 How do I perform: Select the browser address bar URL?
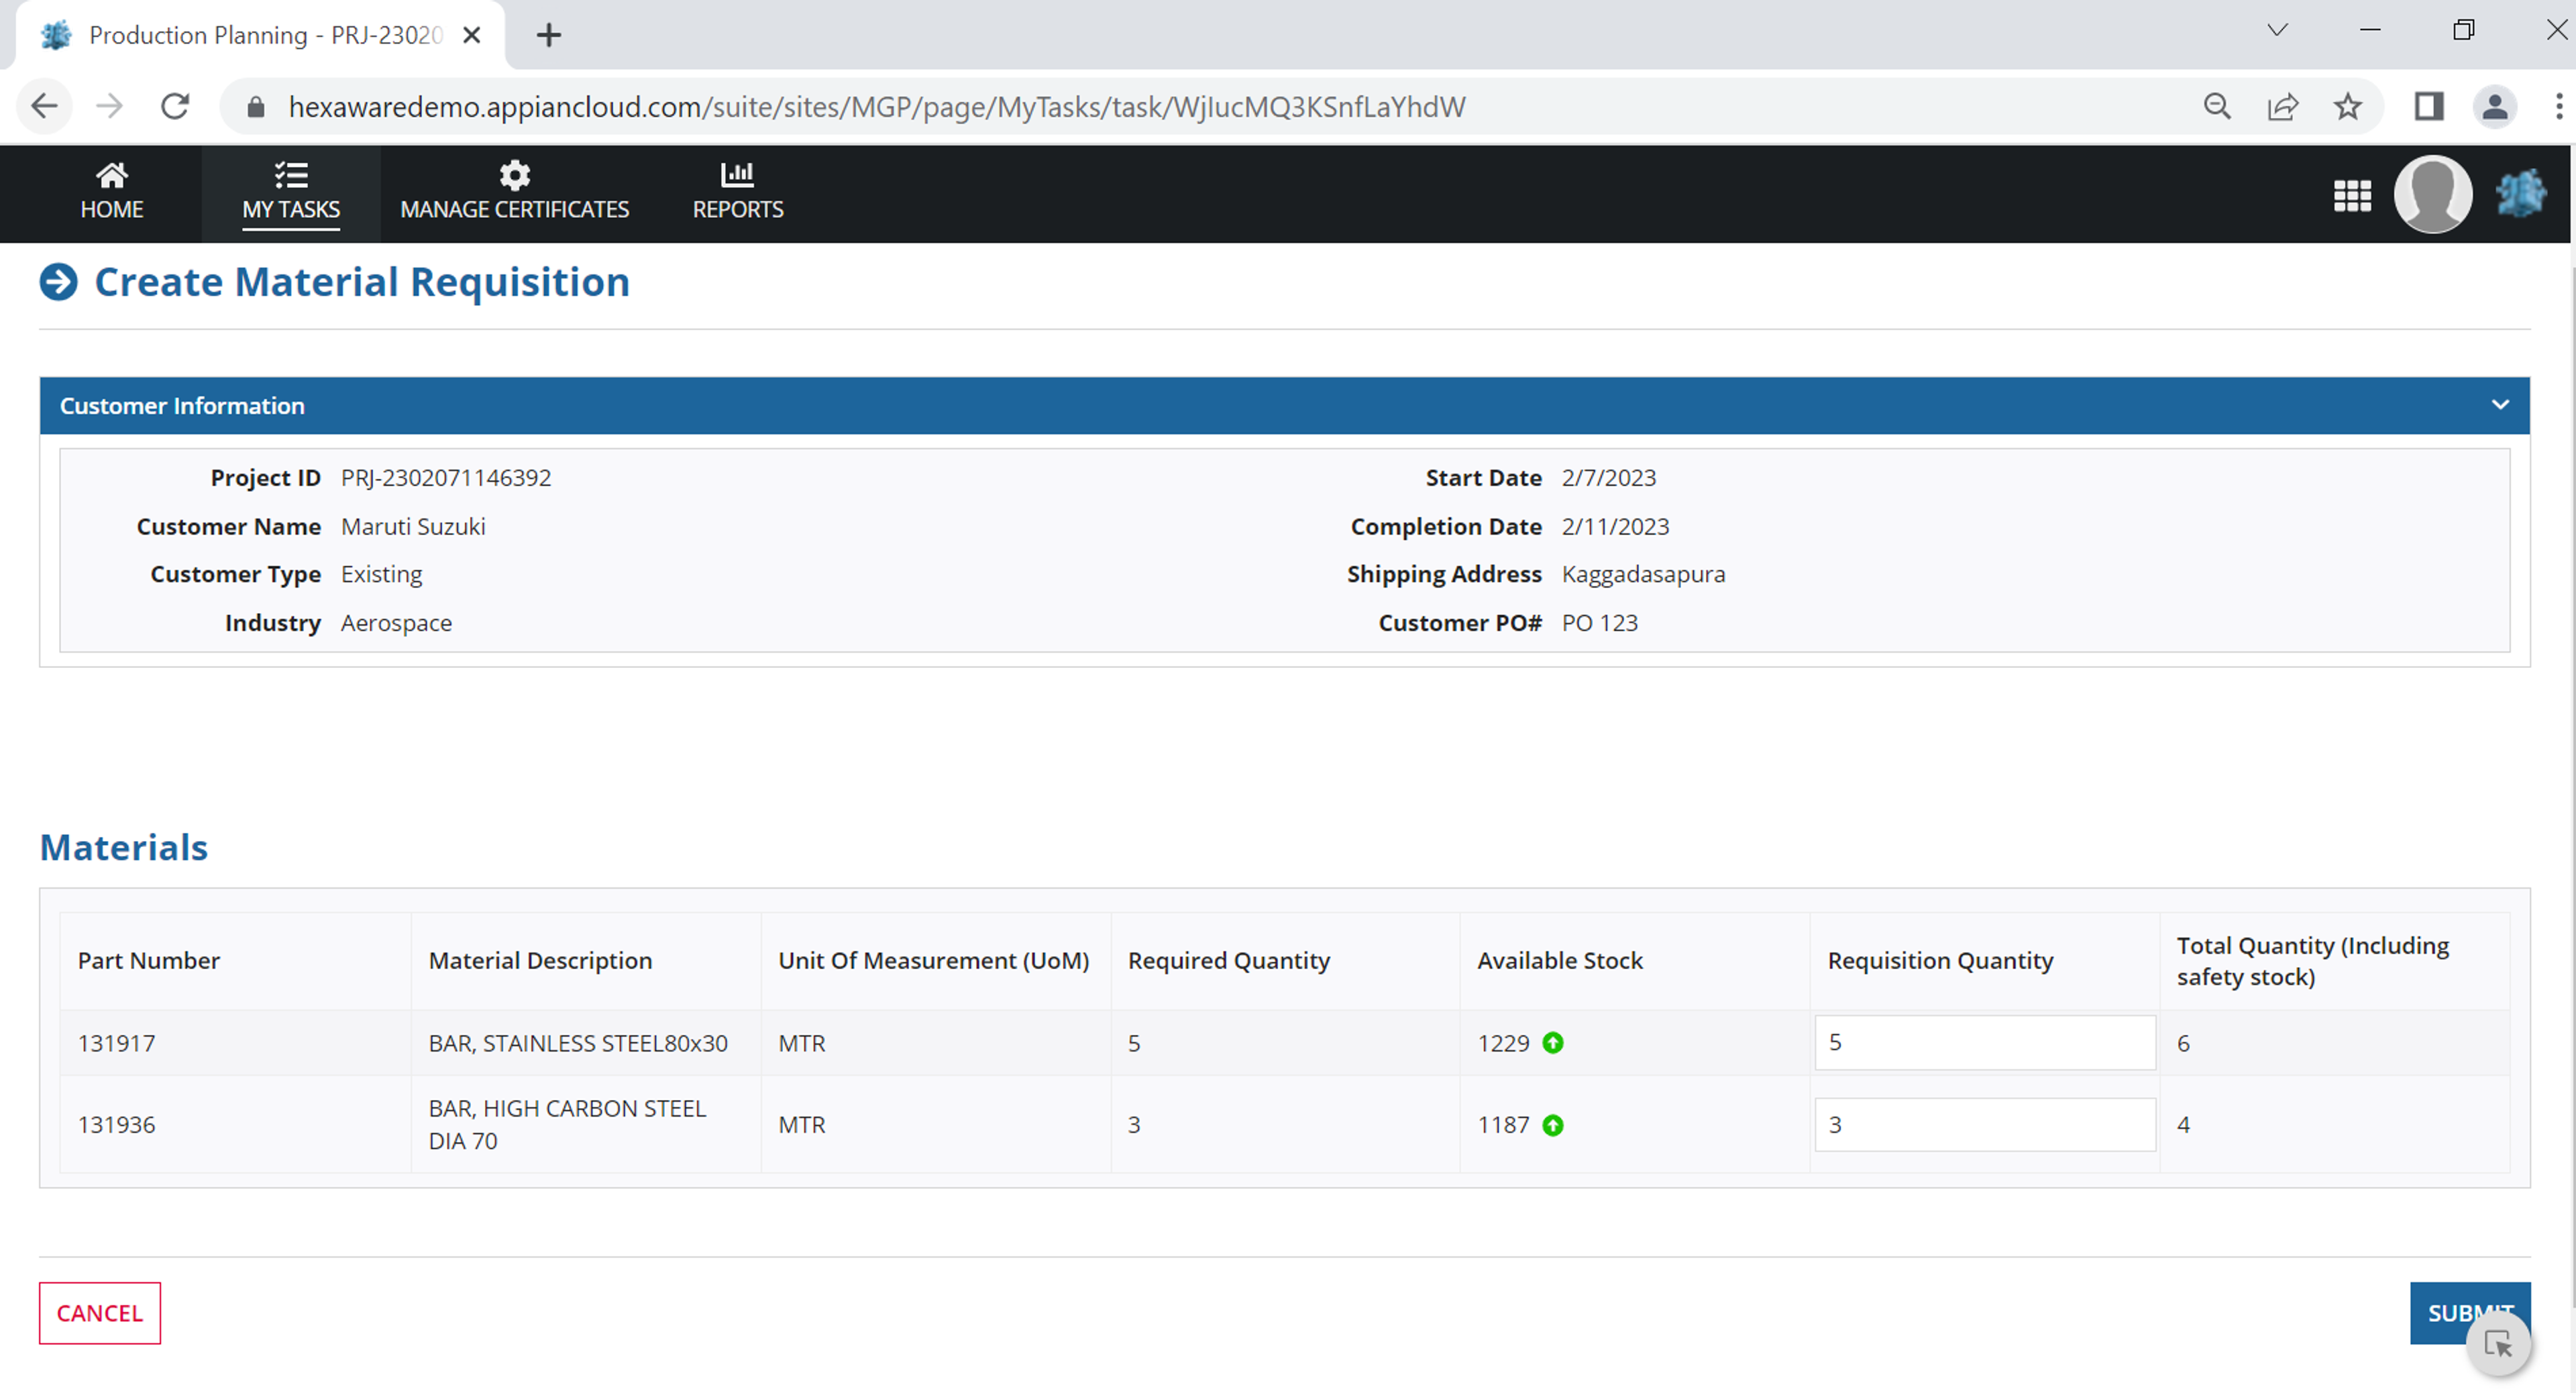(x=877, y=107)
